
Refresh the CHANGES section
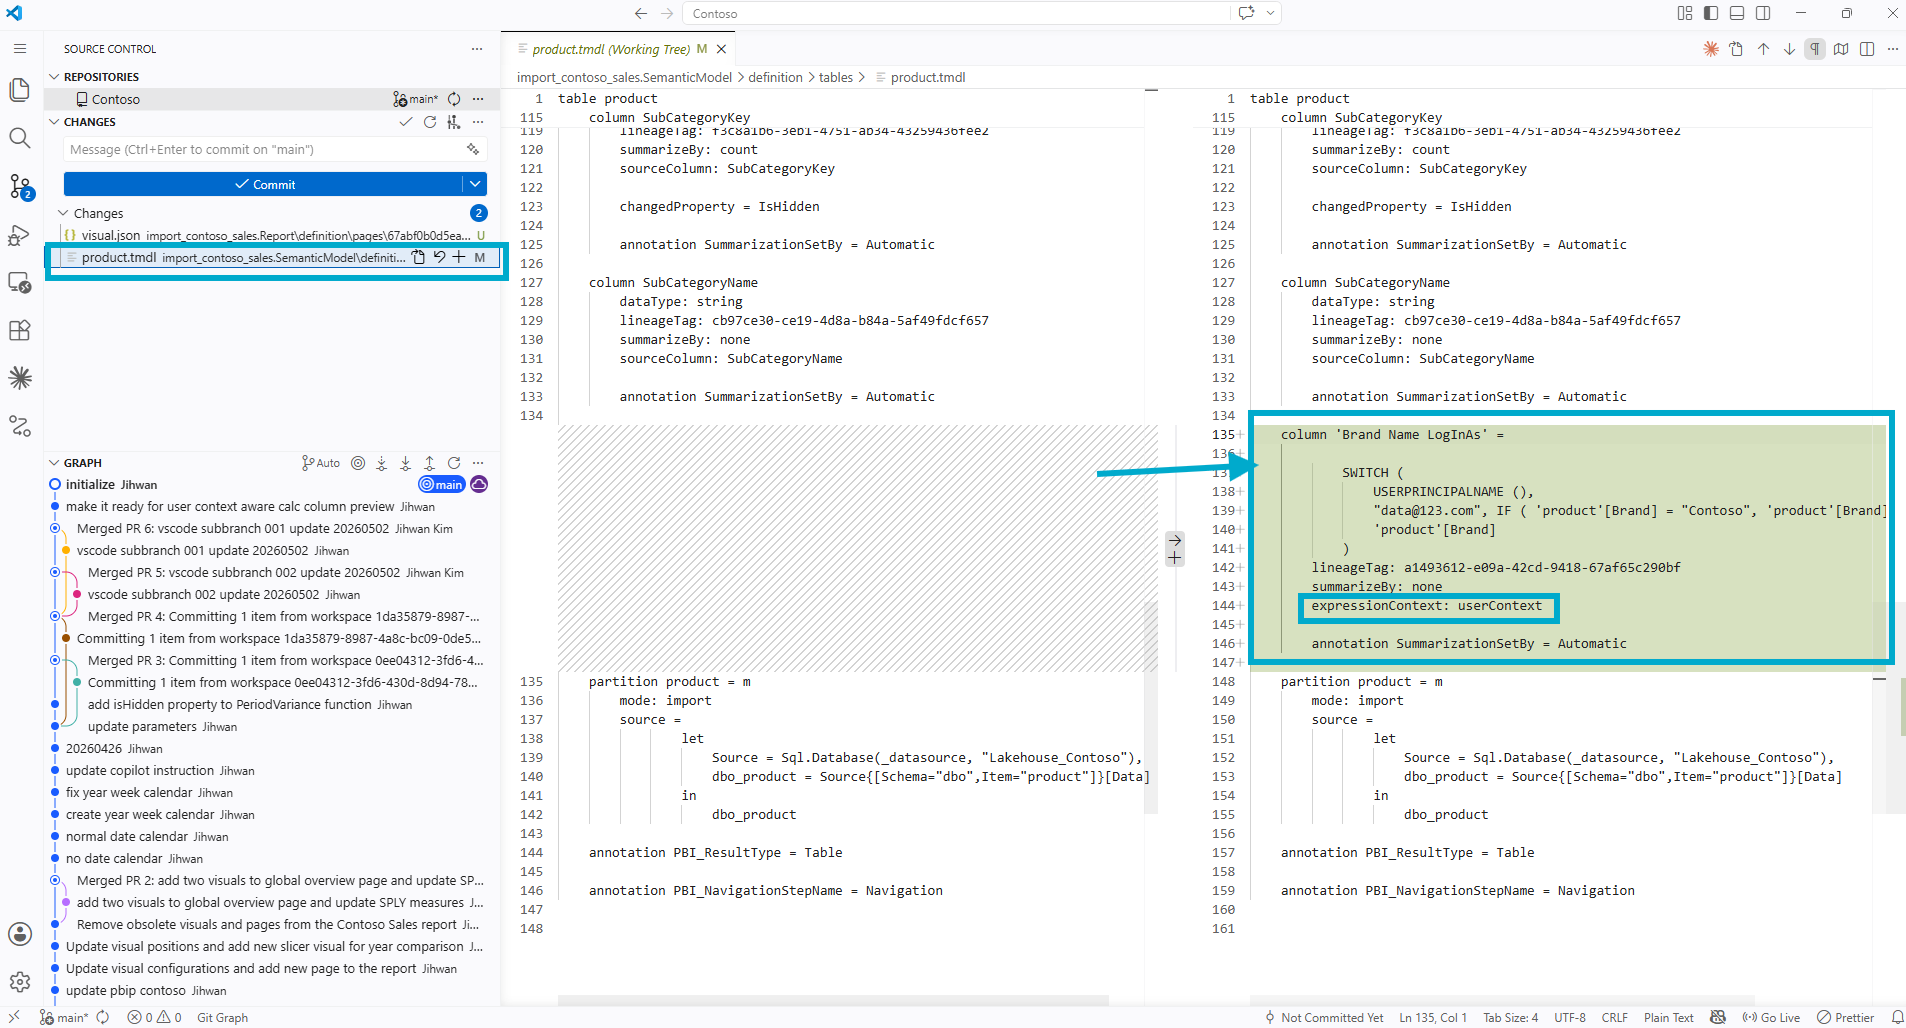(x=430, y=122)
